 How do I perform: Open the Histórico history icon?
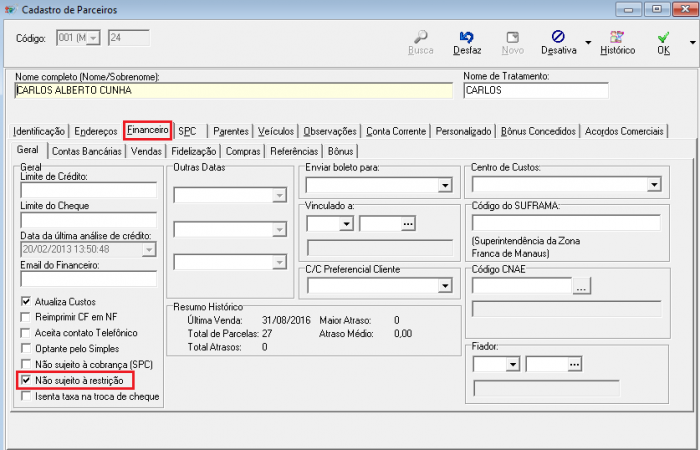click(x=617, y=38)
